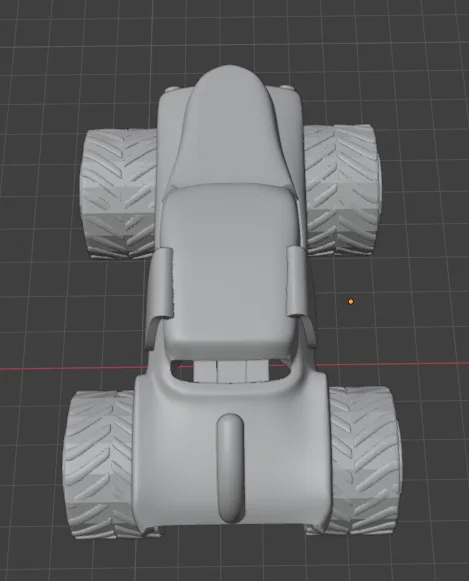Select the lower-right tire beside rear bed

pyautogui.click(x=365, y=460)
